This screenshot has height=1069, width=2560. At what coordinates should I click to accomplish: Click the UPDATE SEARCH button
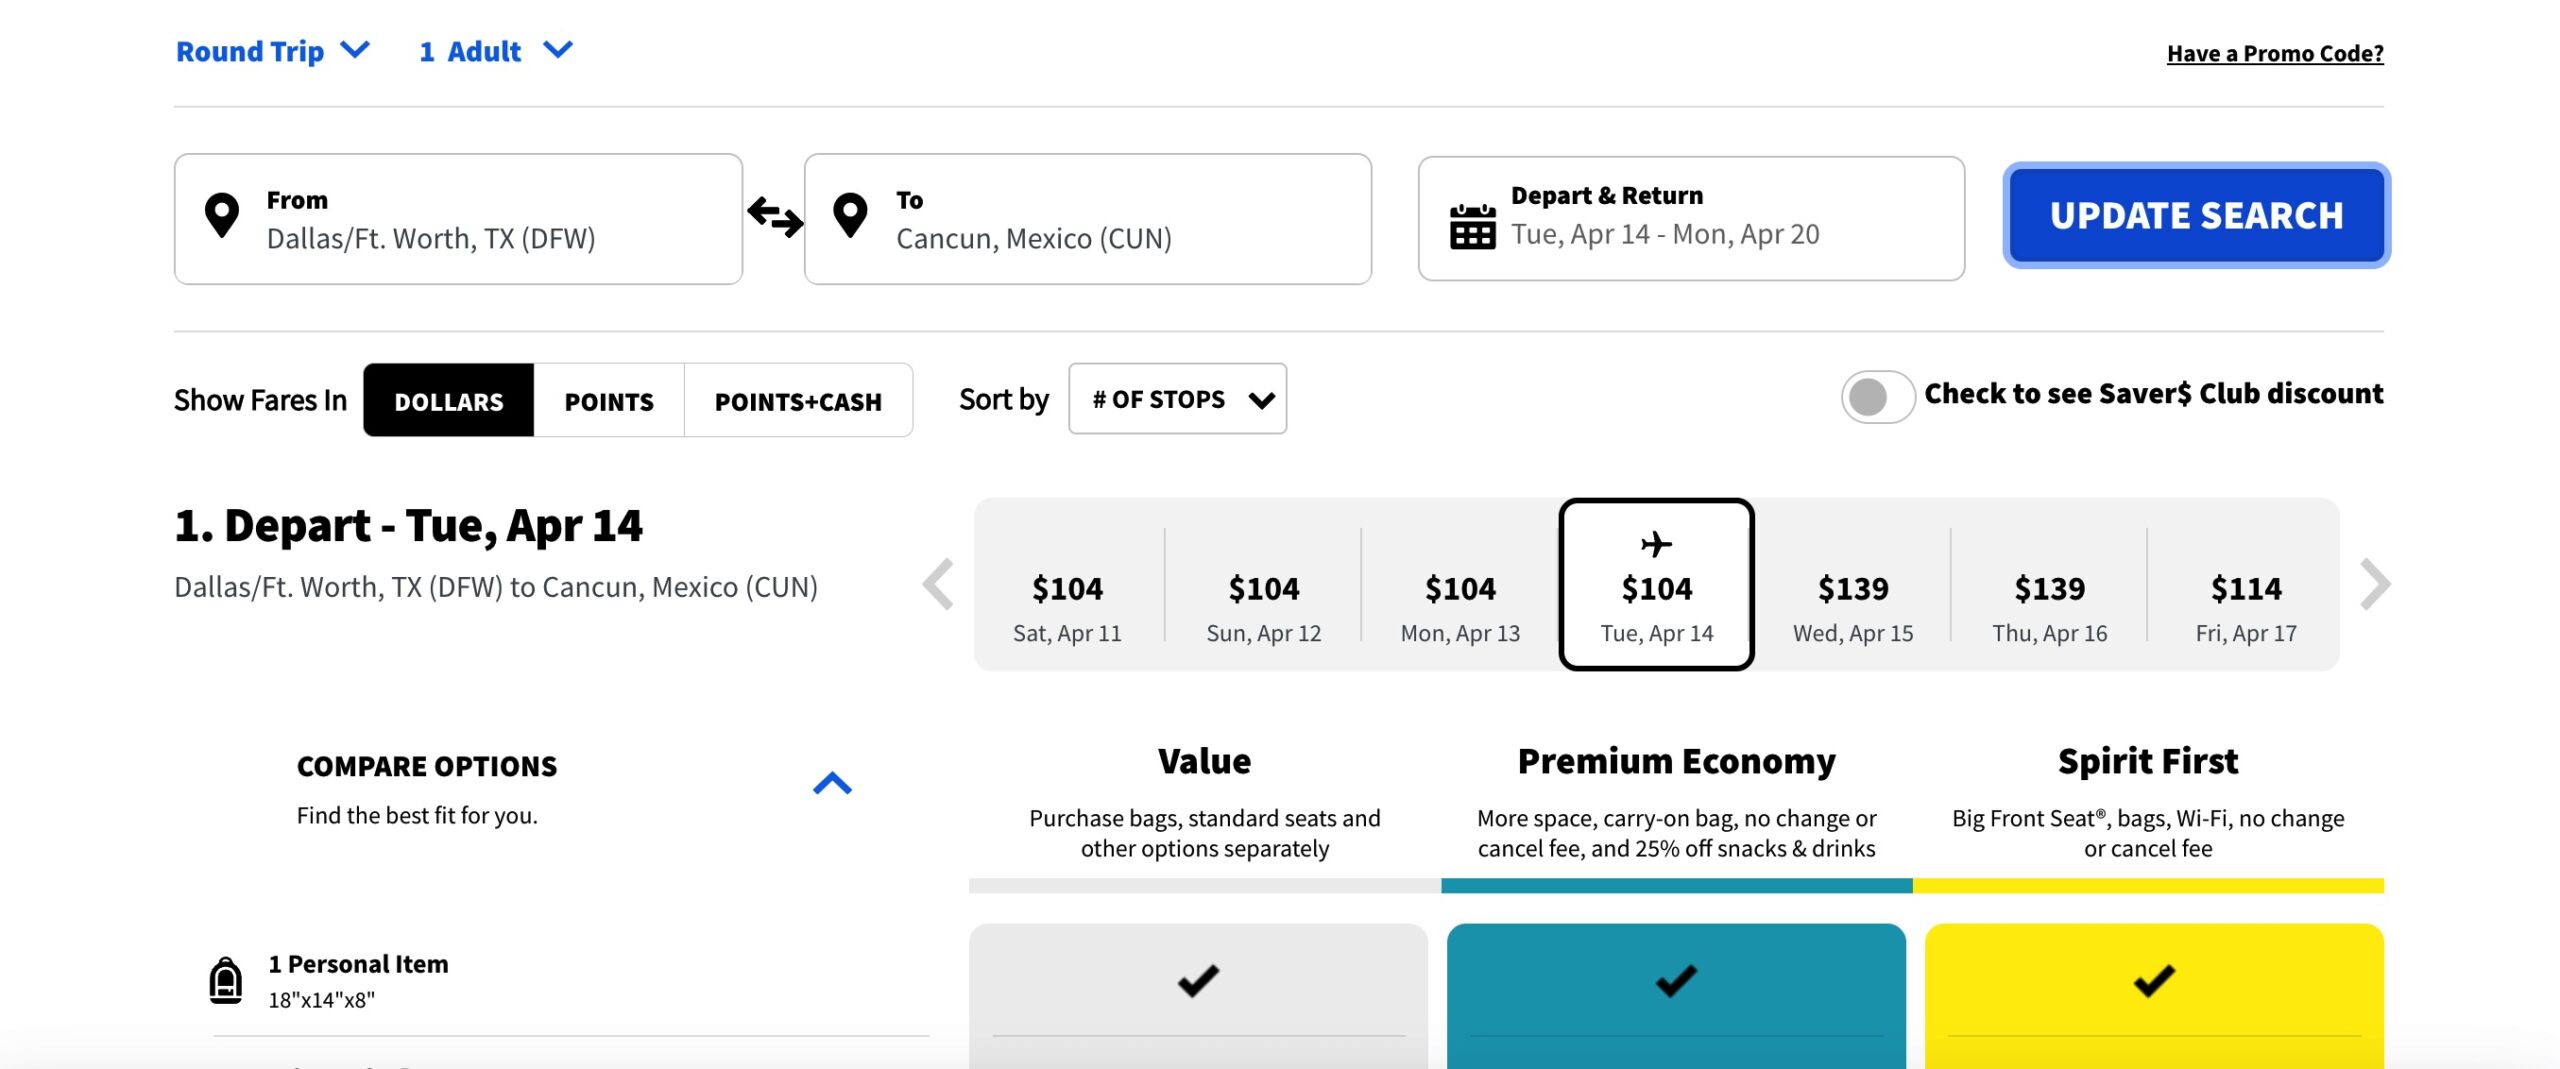(2196, 215)
